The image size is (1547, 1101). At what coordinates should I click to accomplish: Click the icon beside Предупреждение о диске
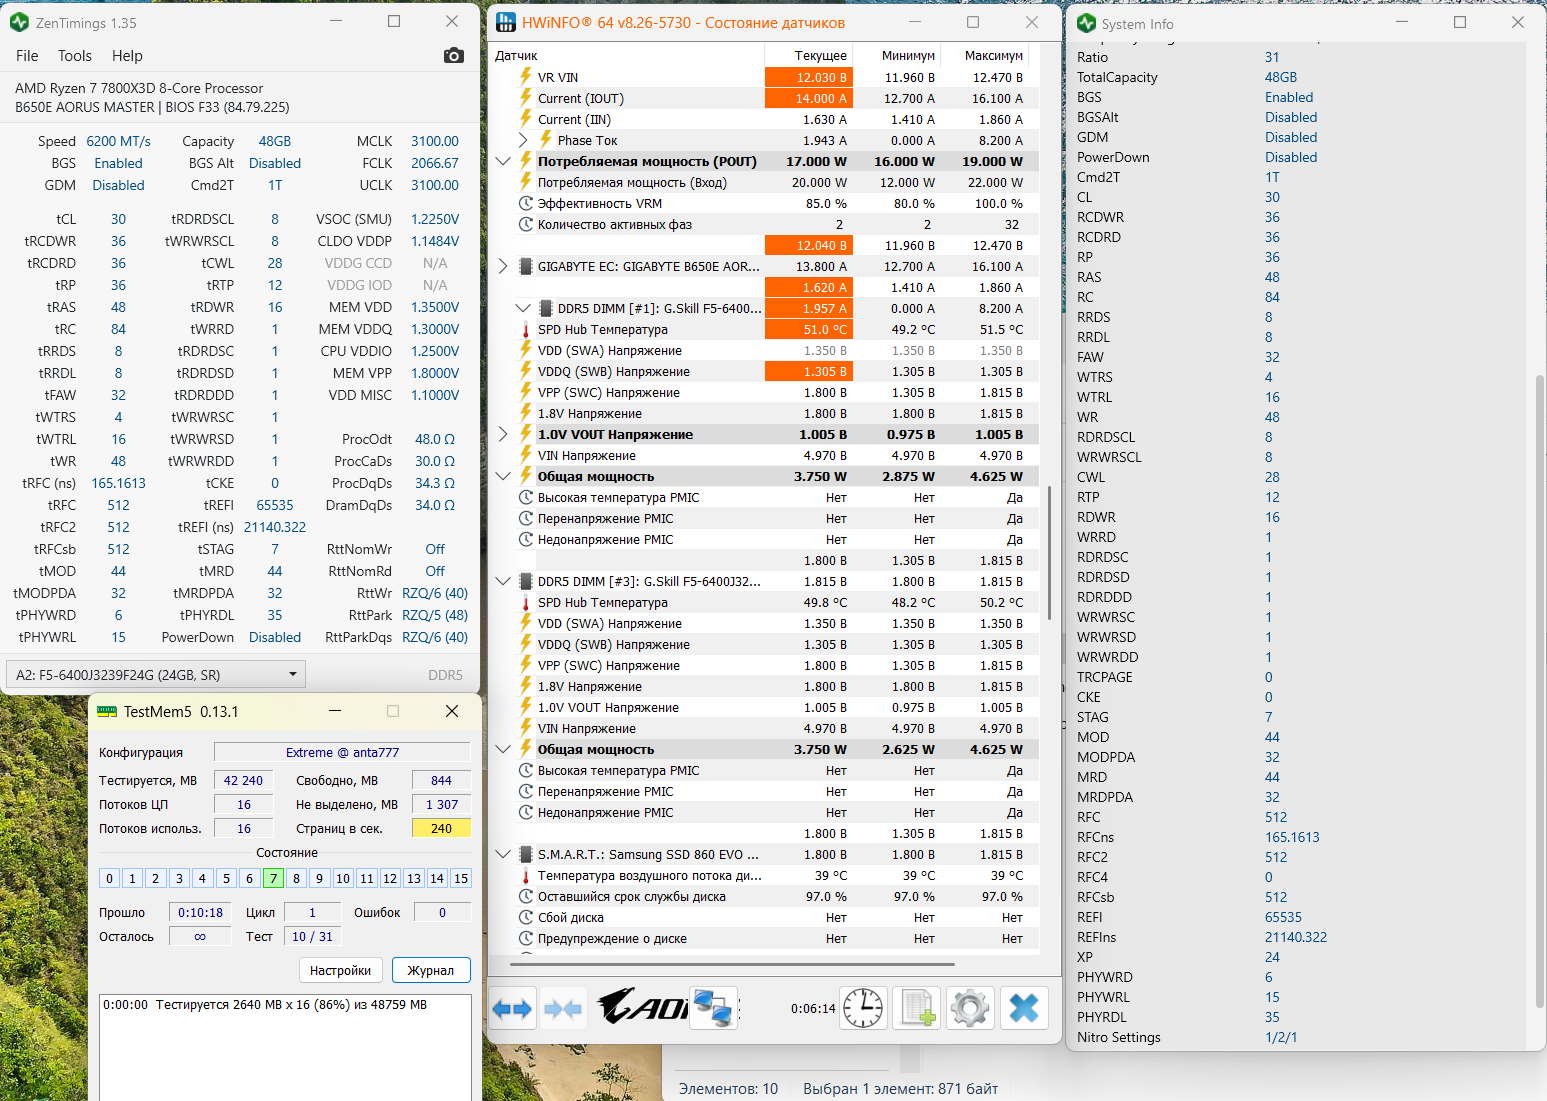(x=526, y=938)
